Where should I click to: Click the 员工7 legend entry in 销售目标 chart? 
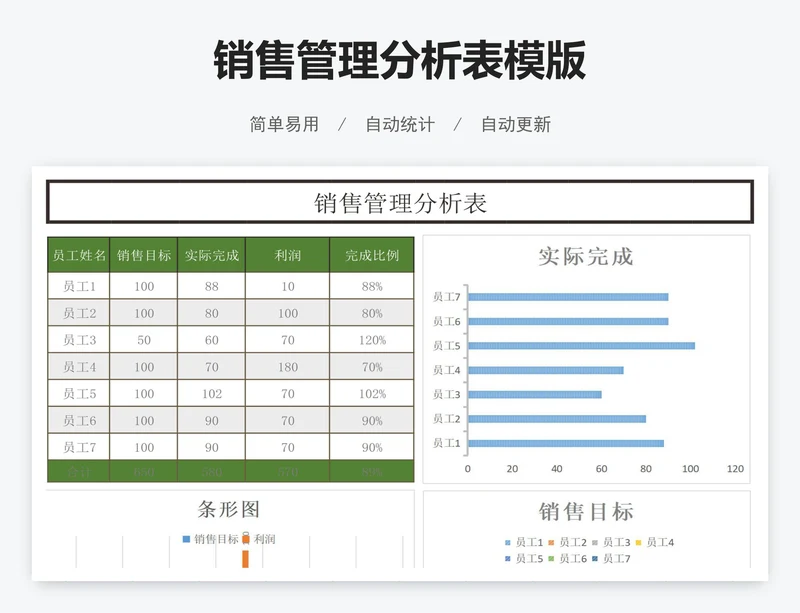click(611, 558)
